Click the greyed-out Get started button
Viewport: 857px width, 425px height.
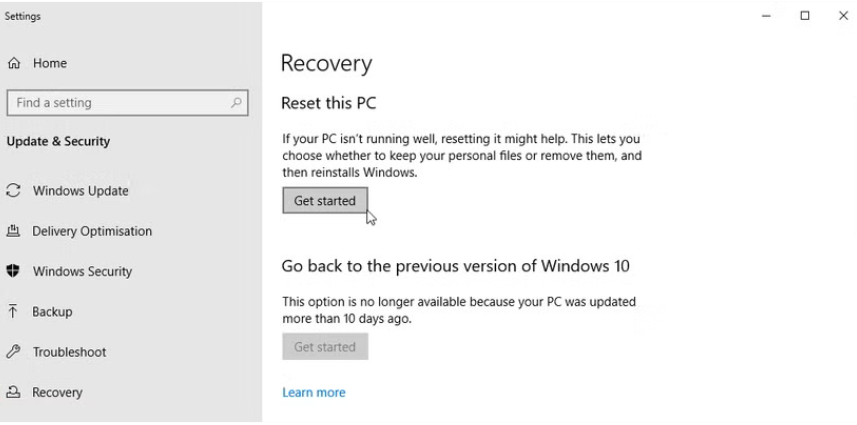pyautogui.click(x=325, y=347)
